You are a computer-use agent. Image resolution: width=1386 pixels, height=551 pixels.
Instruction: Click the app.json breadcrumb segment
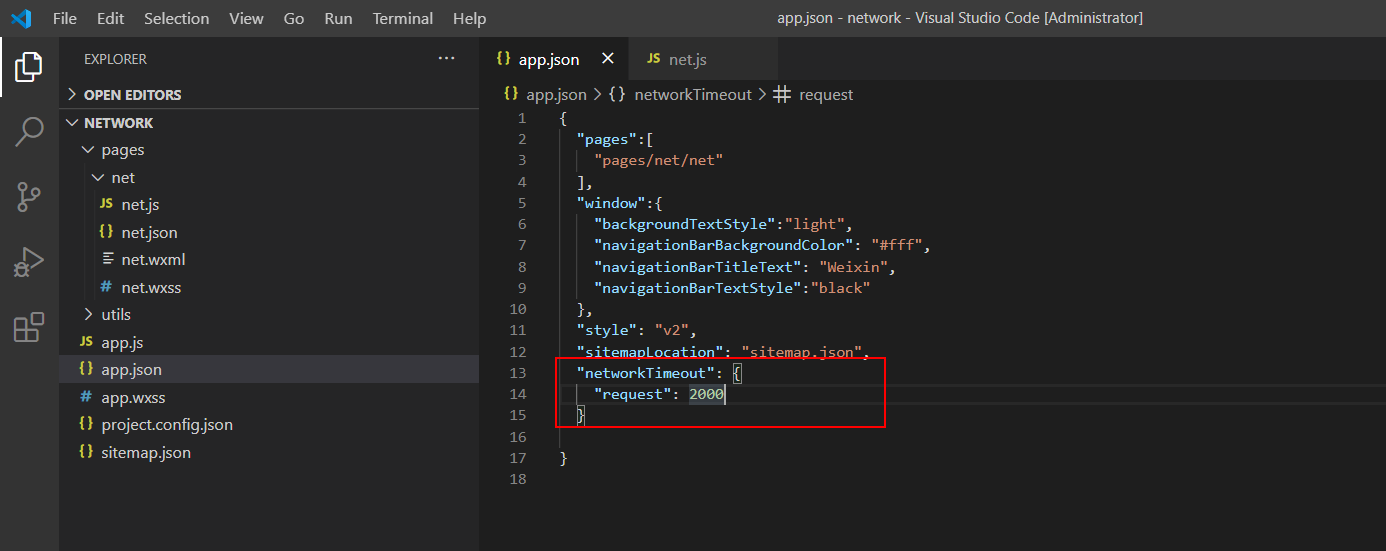(556, 94)
